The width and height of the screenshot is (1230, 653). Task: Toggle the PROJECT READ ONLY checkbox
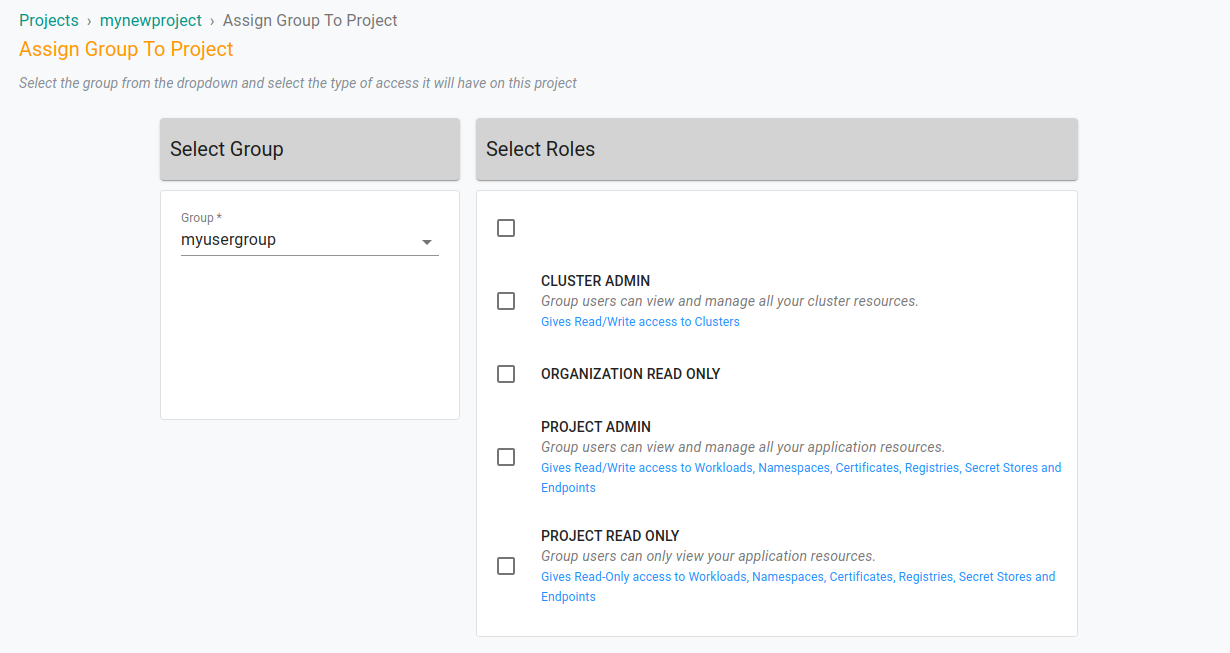tap(506, 566)
